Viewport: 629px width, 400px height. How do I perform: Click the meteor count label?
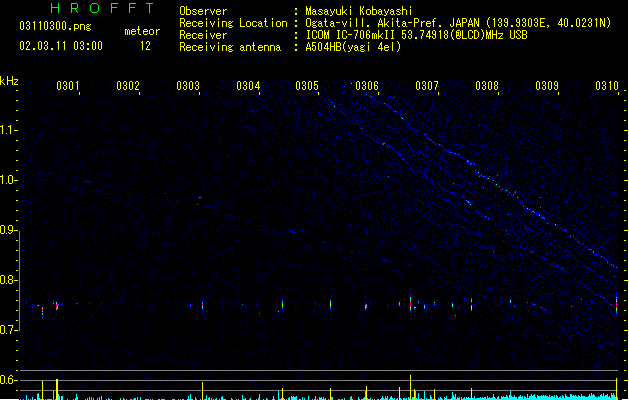[142, 31]
